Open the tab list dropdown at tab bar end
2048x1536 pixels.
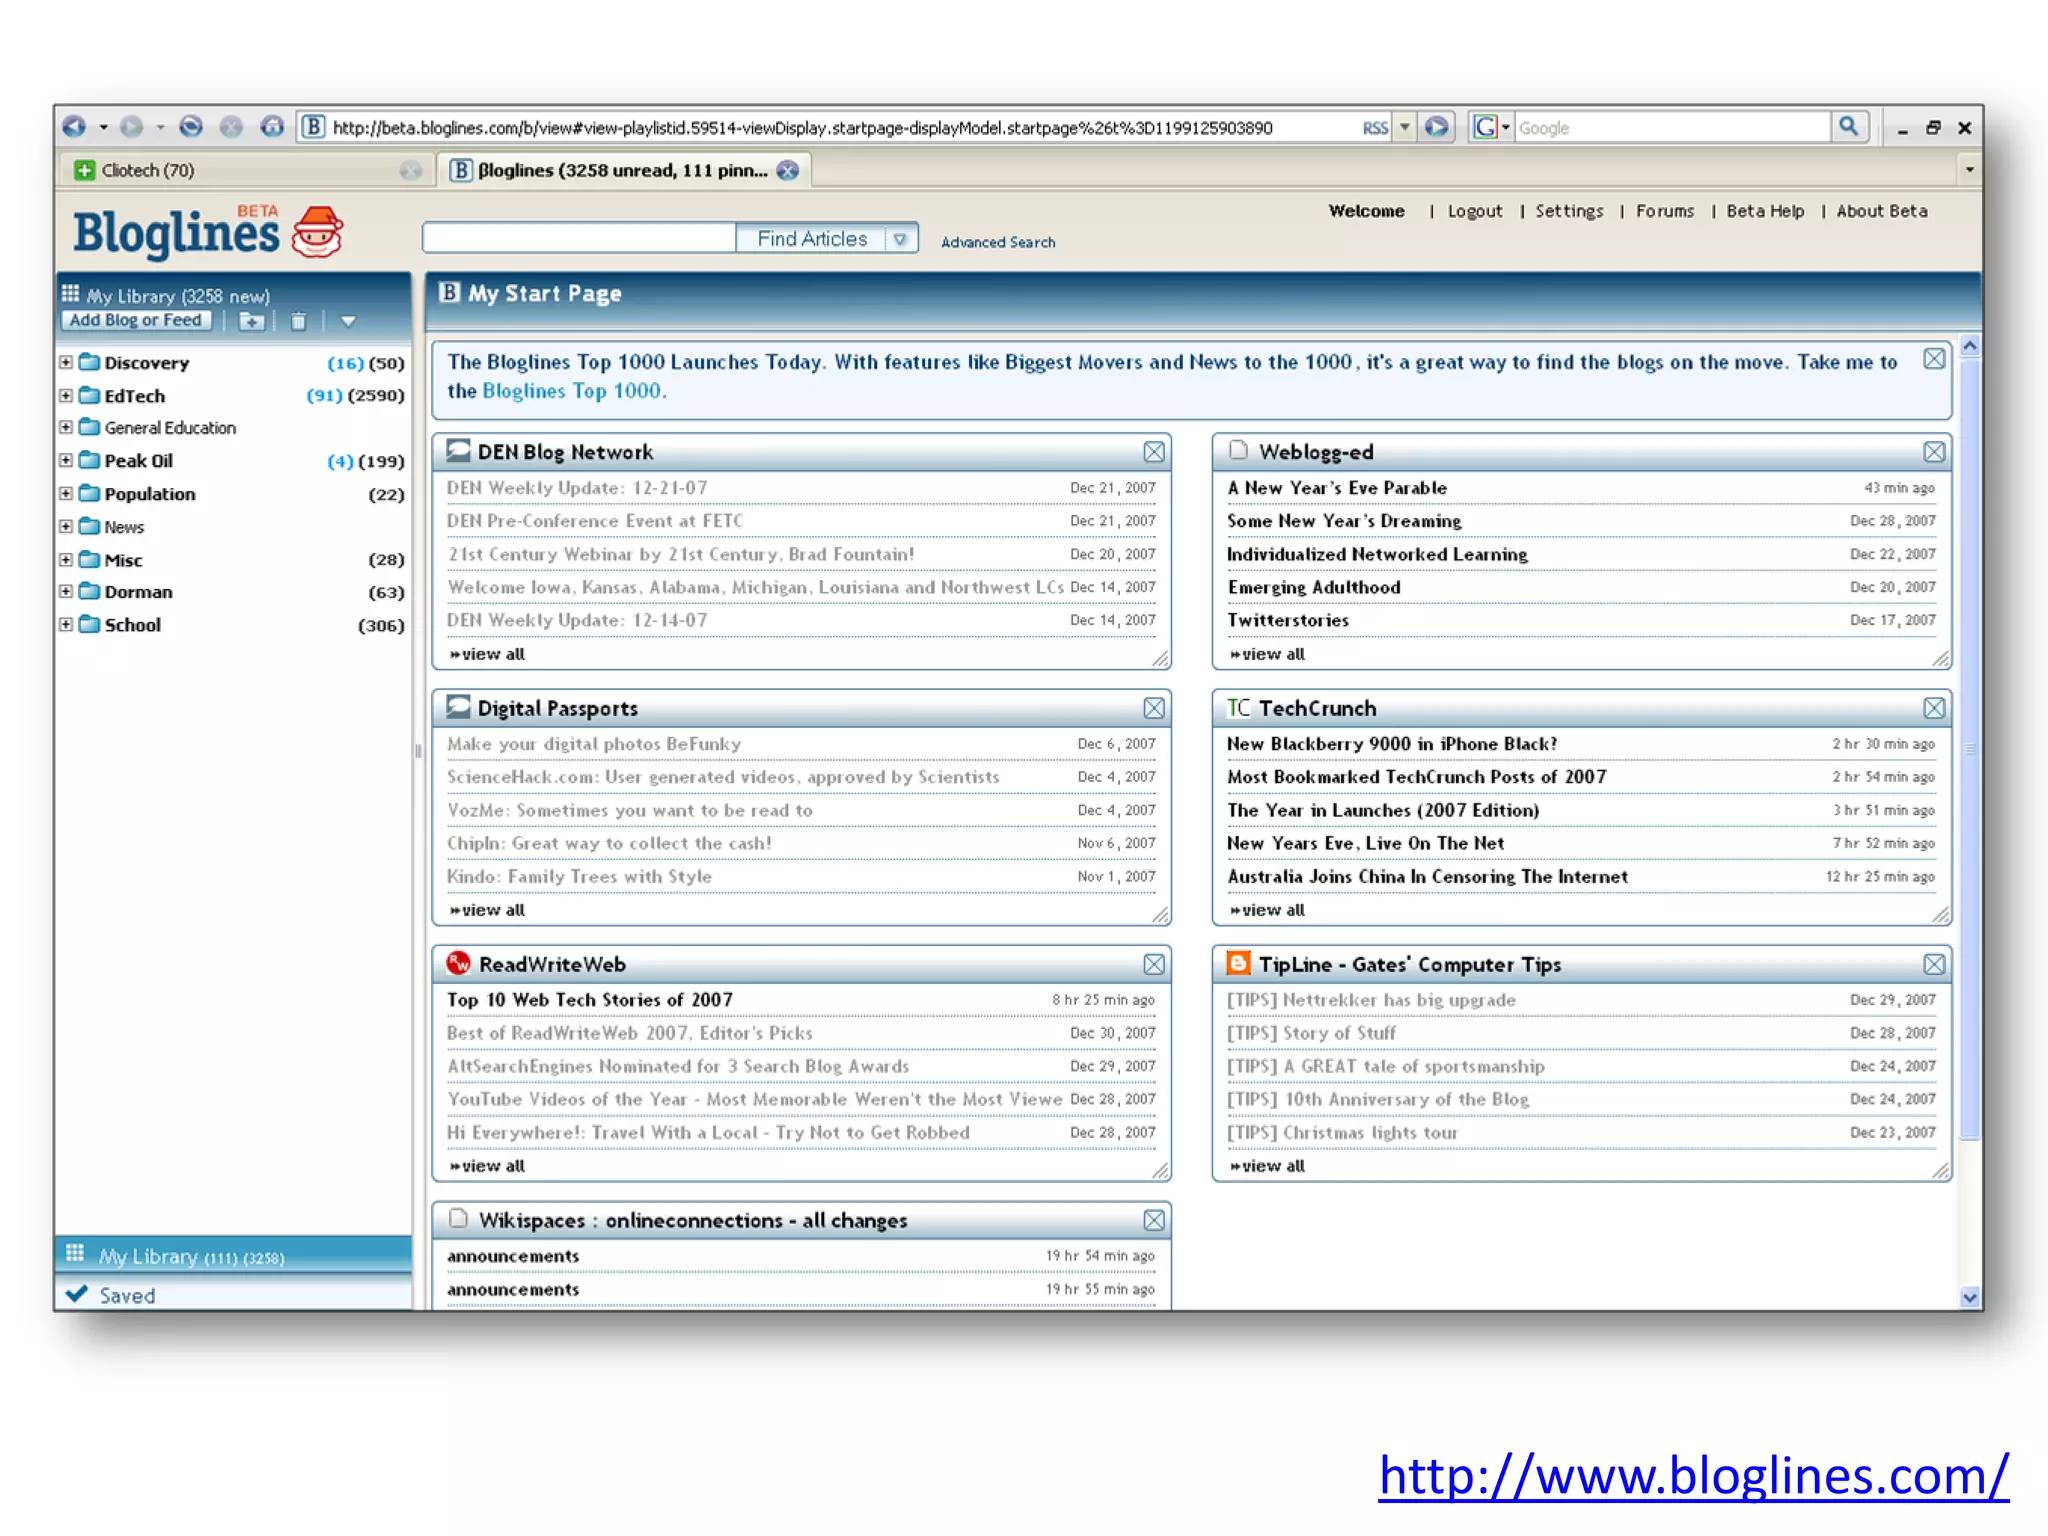pos(1969,170)
